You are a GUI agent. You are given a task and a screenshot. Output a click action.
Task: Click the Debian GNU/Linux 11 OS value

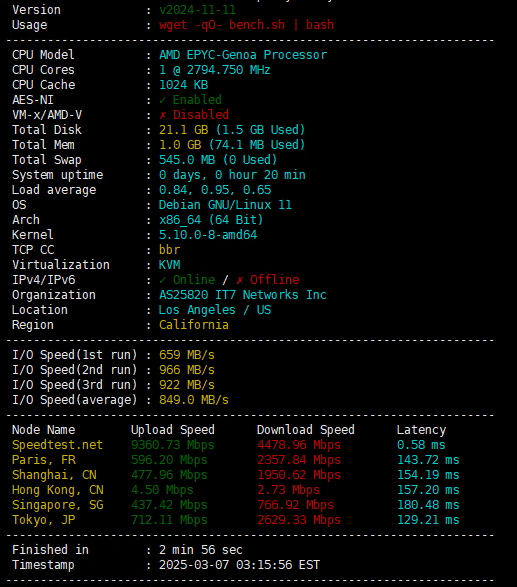click(x=225, y=205)
